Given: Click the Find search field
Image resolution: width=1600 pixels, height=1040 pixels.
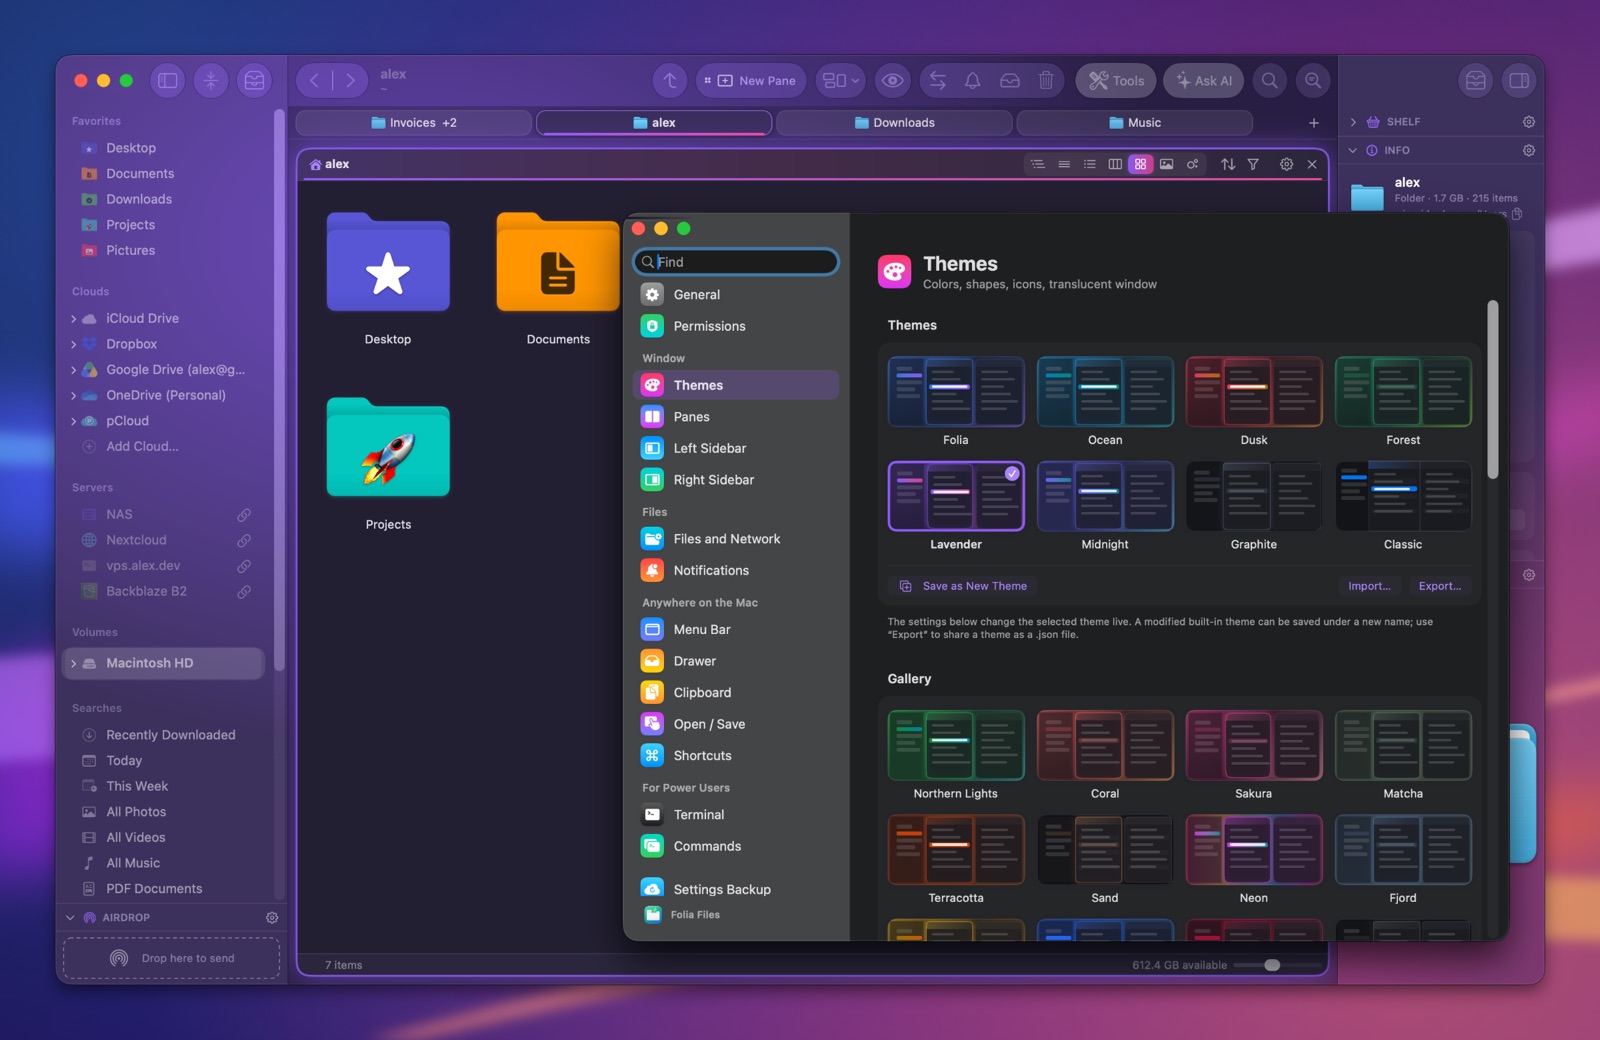Looking at the screenshot, I should click(736, 262).
